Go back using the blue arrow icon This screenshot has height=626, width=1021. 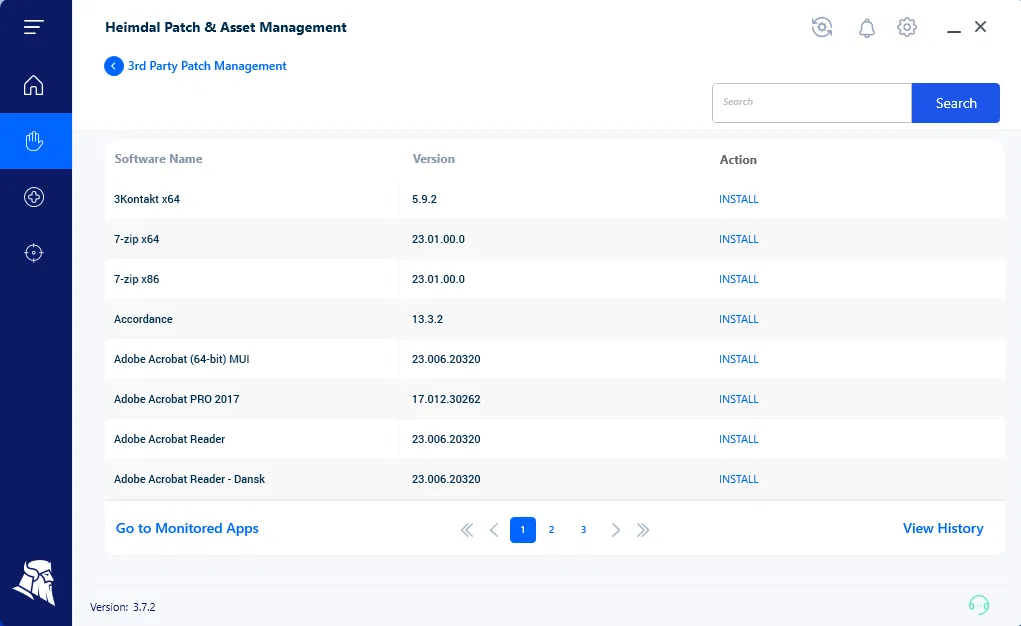(x=113, y=66)
